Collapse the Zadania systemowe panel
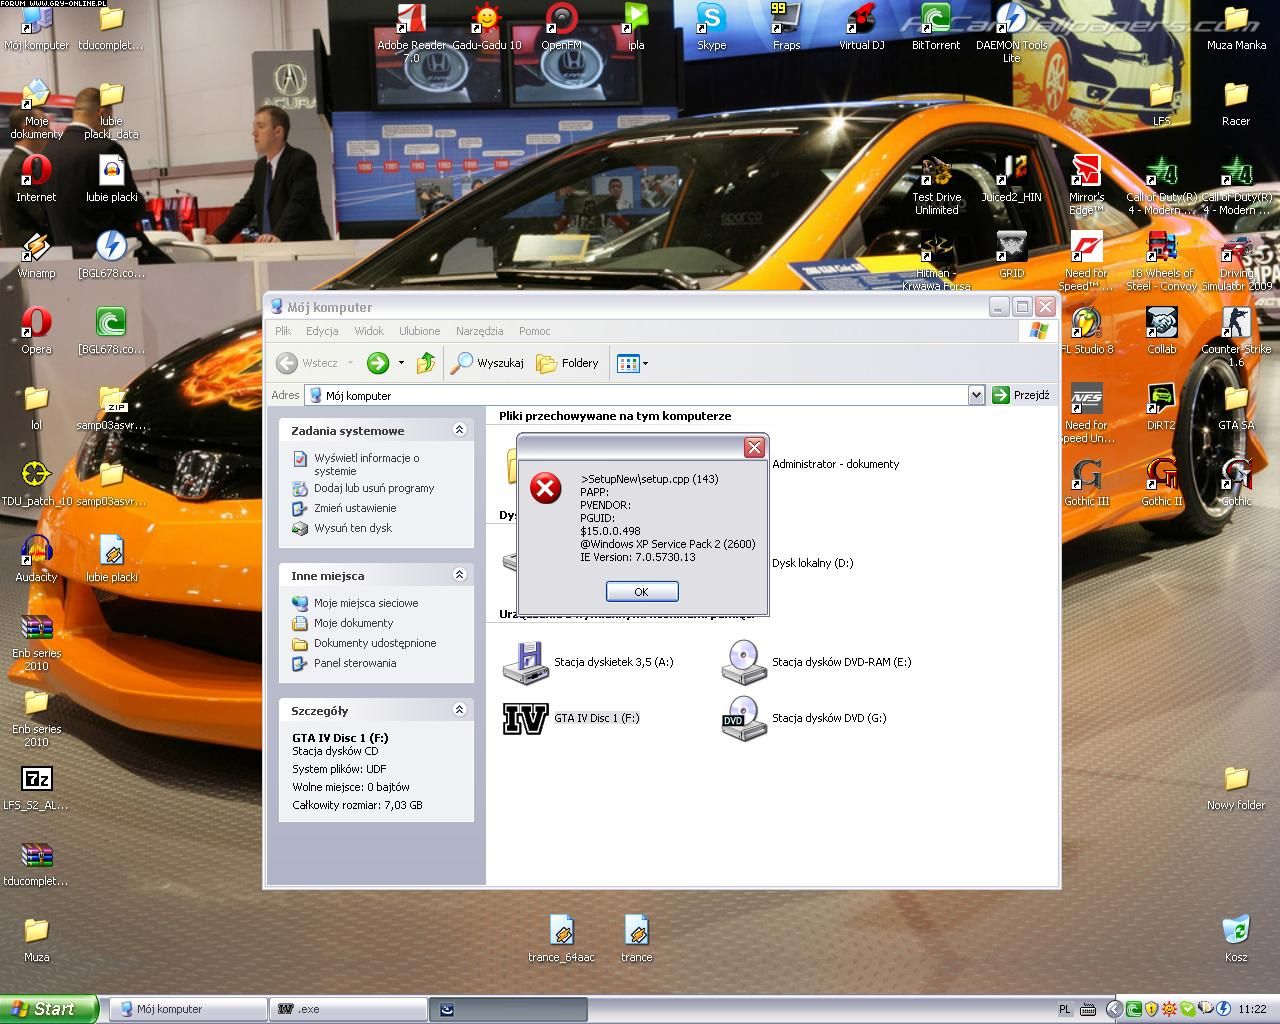1280x1024 pixels. click(460, 430)
